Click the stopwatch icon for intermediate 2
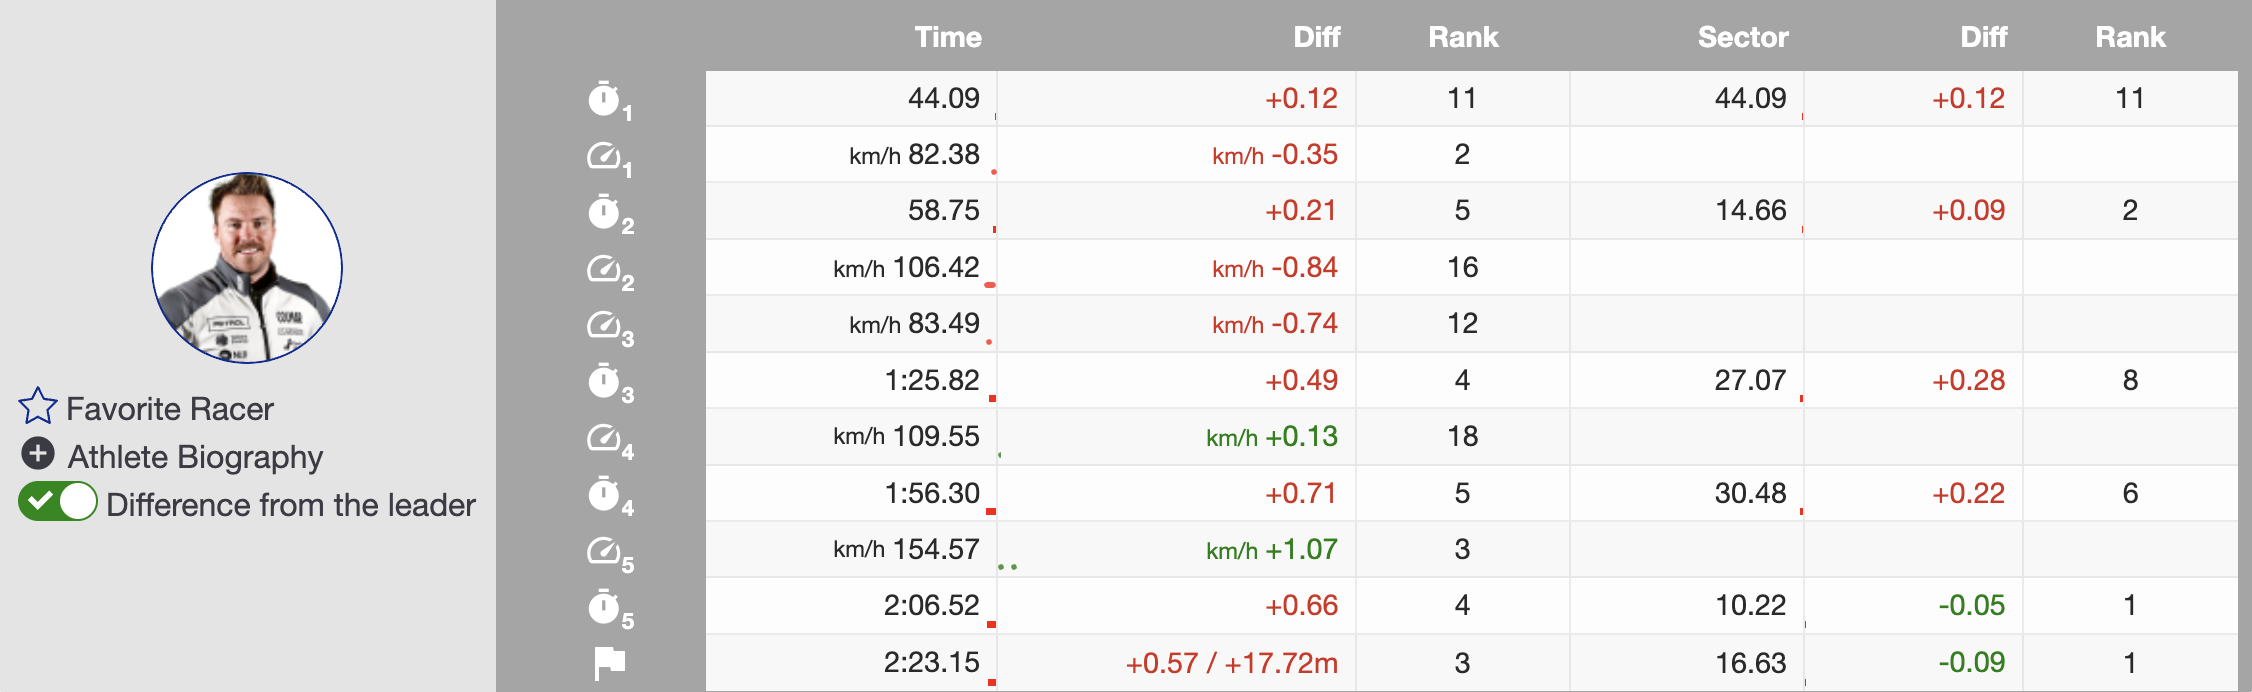The width and height of the screenshot is (2252, 692). [x=604, y=212]
